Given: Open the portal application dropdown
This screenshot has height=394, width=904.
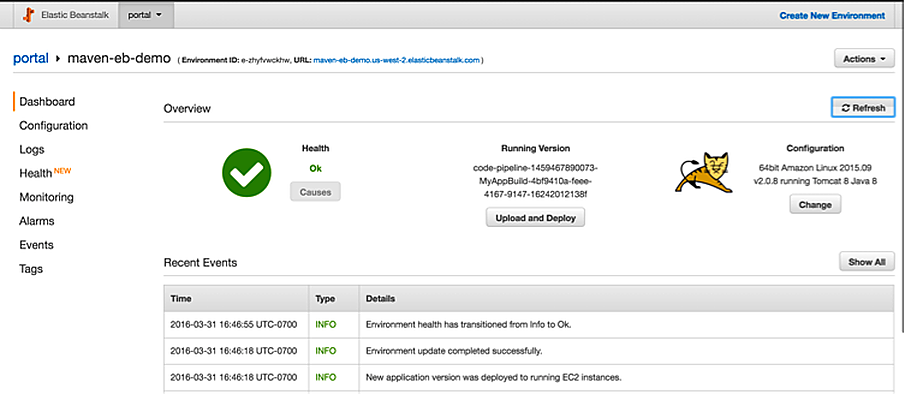Looking at the screenshot, I should 145,15.
